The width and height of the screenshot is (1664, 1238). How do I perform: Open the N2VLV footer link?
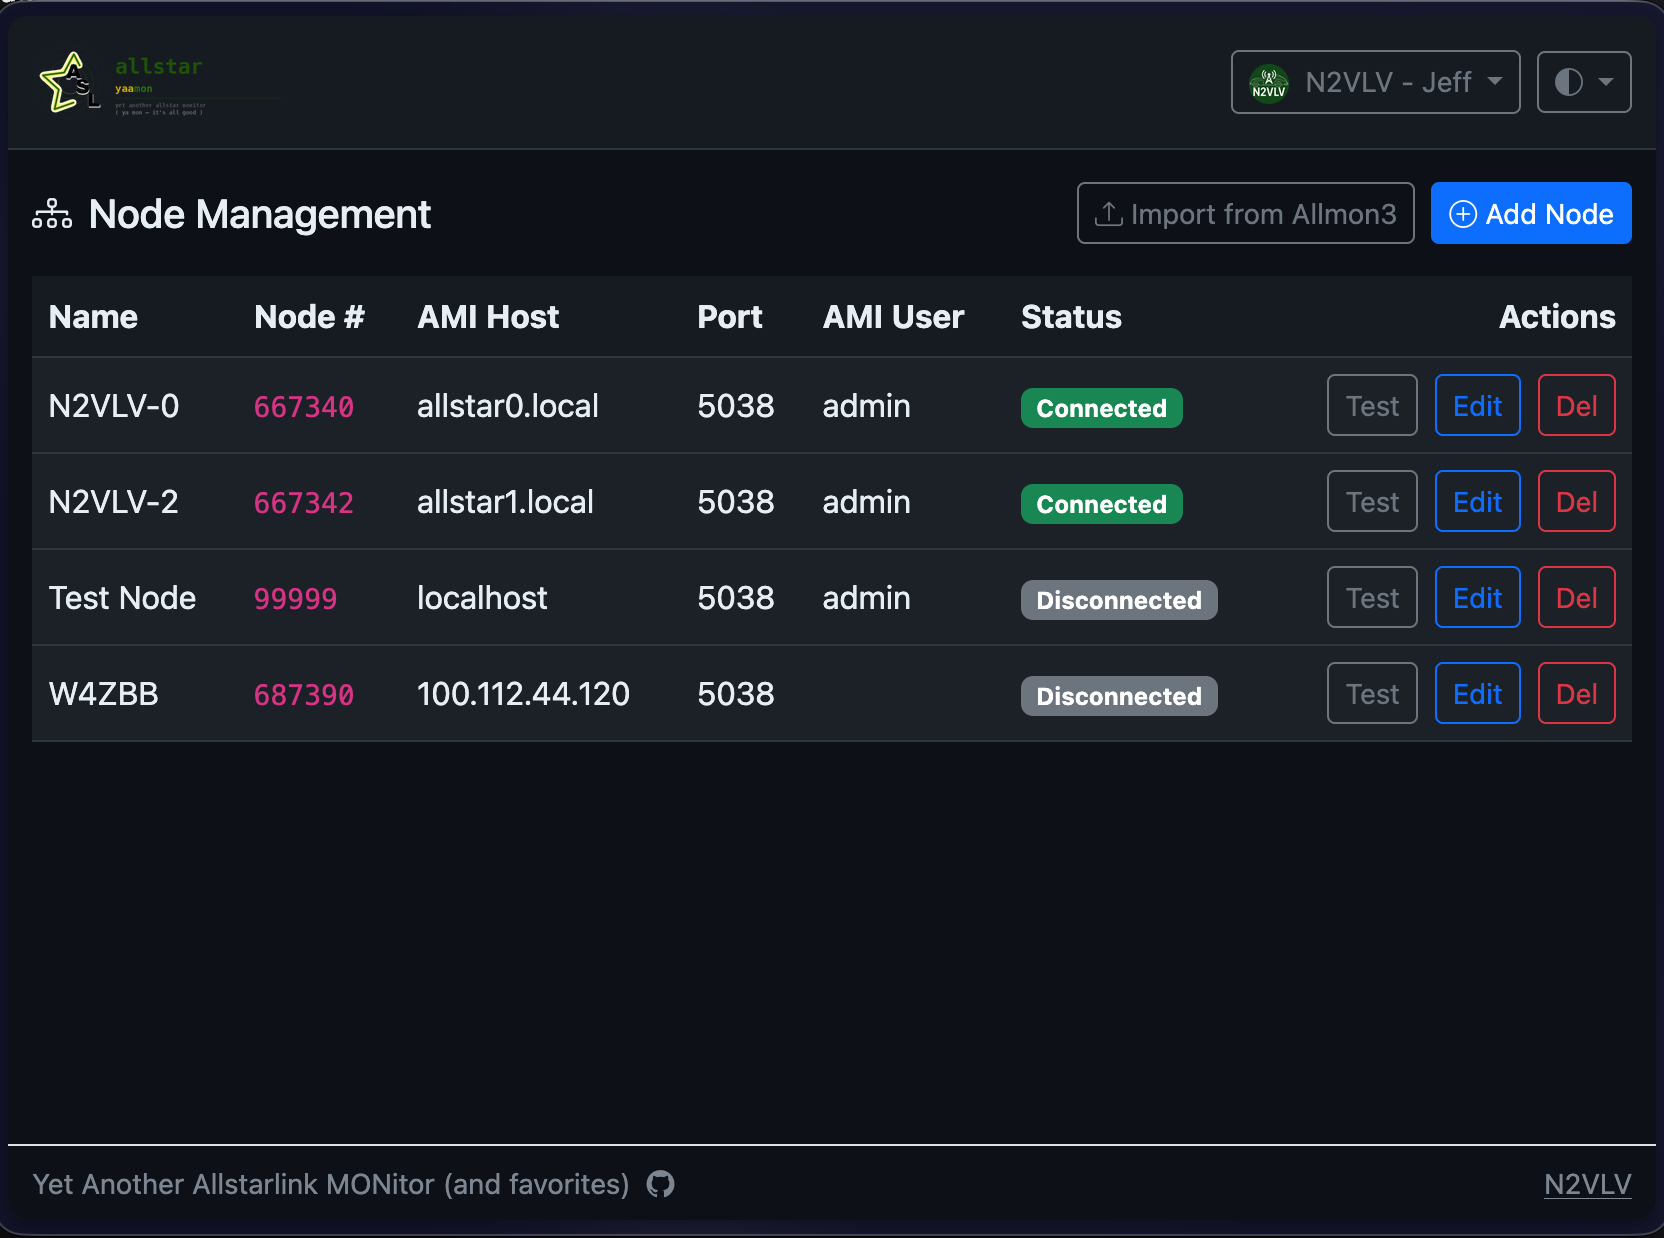1587,1184
